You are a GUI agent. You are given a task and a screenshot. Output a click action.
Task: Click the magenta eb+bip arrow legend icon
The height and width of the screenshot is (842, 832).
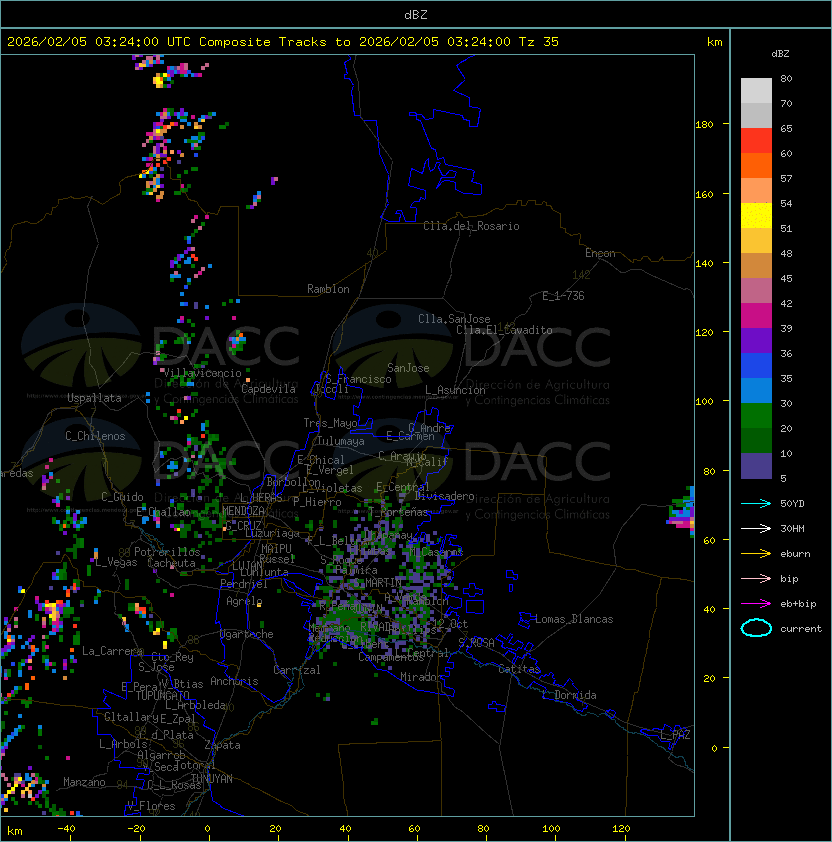click(x=756, y=604)
